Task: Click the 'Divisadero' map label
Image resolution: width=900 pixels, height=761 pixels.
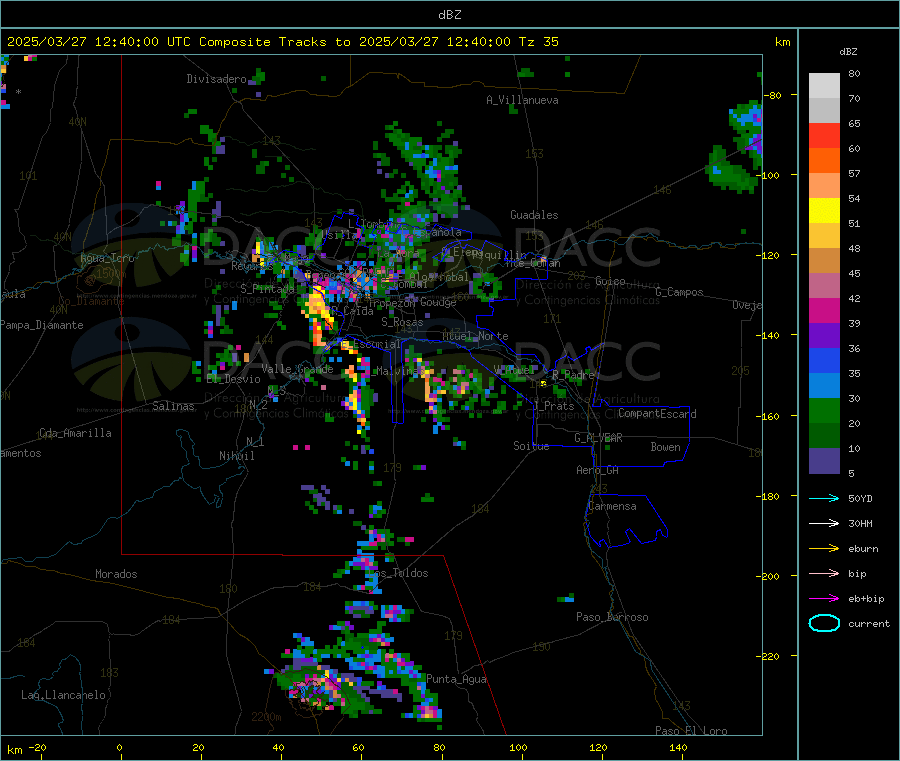Action: pyautogui.click(x=216, y=79)
